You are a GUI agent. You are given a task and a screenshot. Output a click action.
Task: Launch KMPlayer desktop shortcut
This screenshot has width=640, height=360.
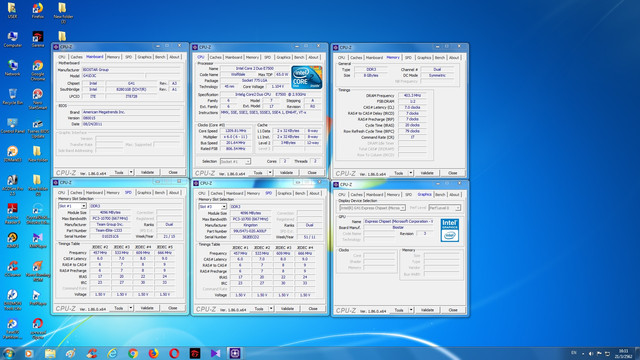[x=38, y=240]
